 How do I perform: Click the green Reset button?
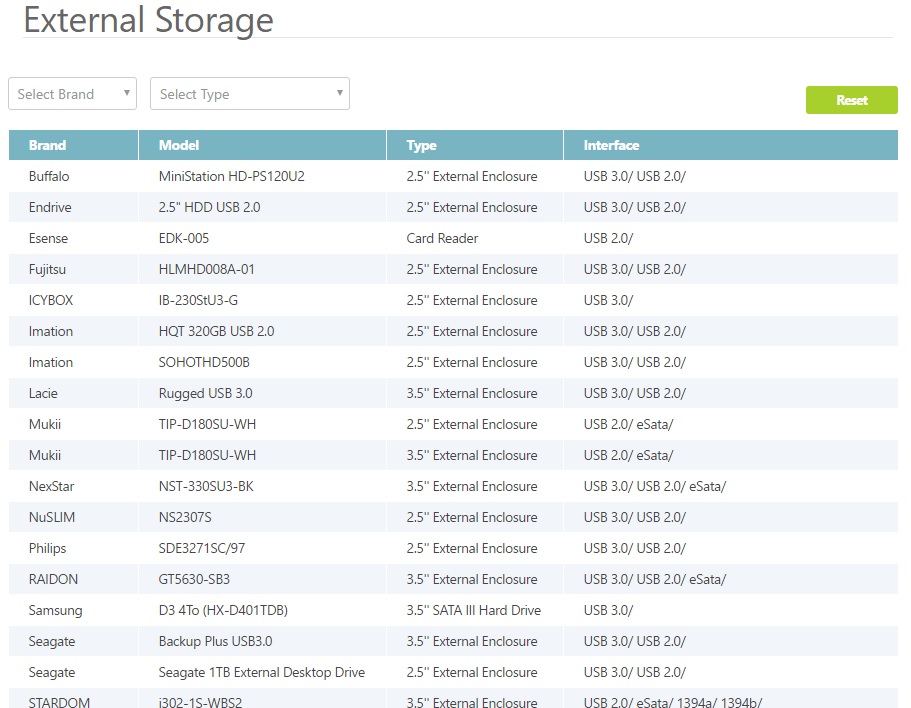click(x=851, y=100)
